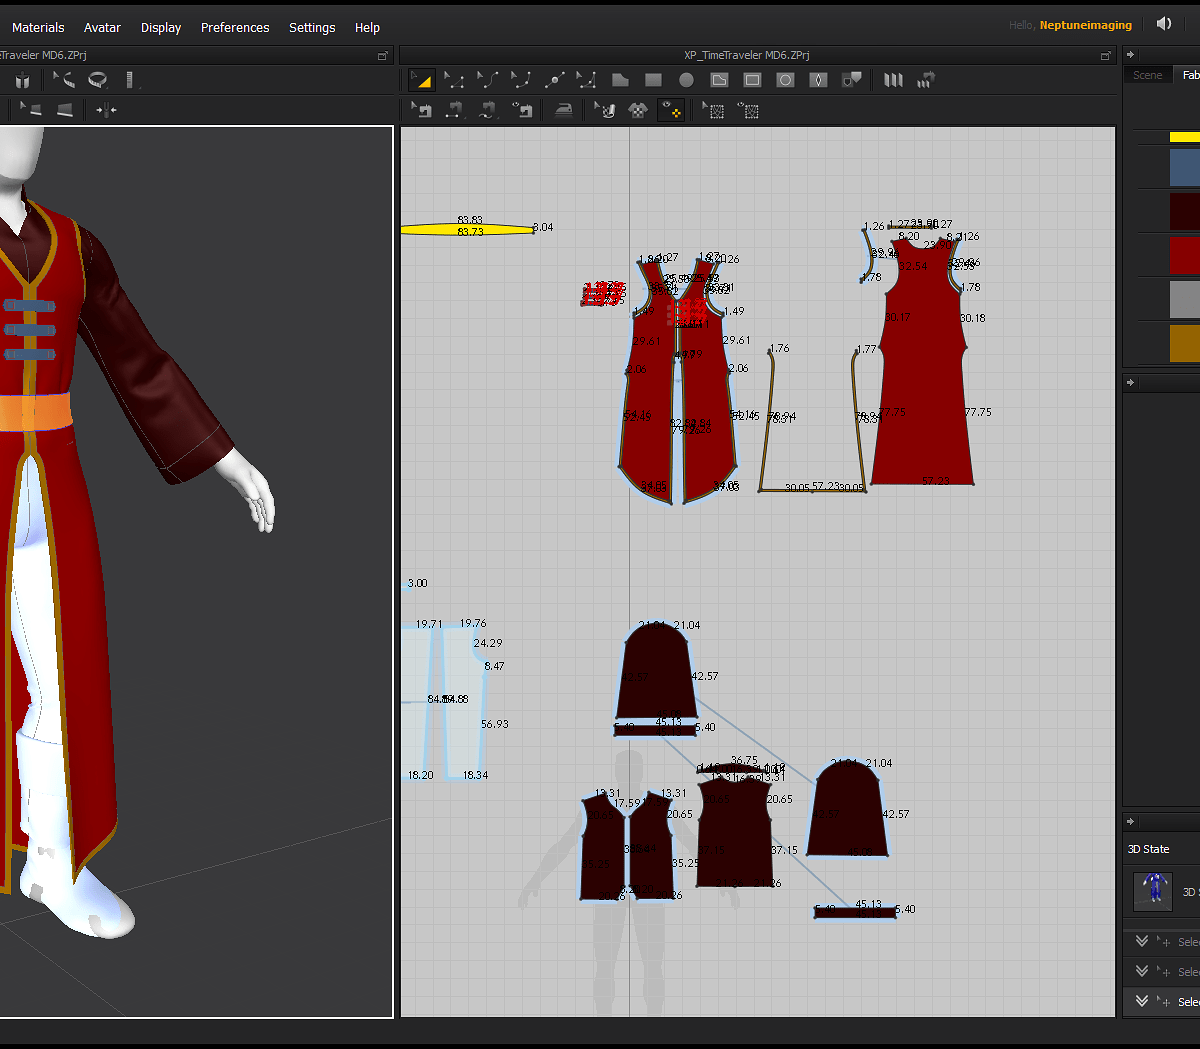
Task: Select the Polygon pattern tool
Action: coord(620,80)
